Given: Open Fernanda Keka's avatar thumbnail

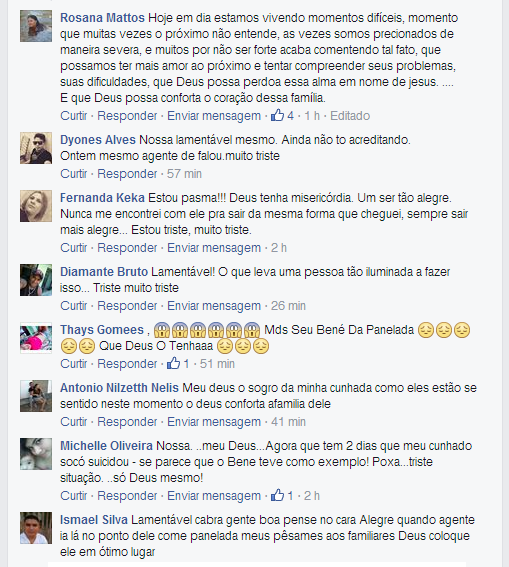Looking at the screenshot, I should 36,206.
